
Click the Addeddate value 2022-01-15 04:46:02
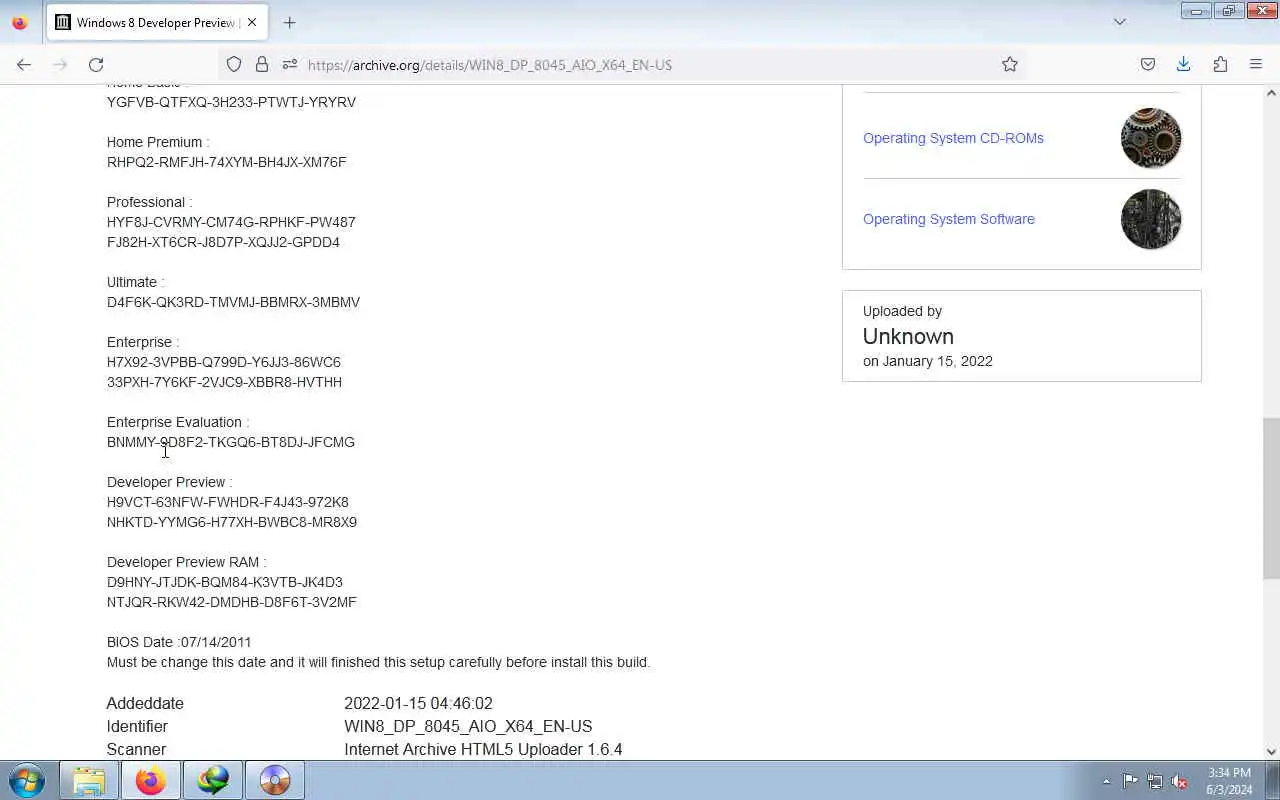tap(418, 703)
